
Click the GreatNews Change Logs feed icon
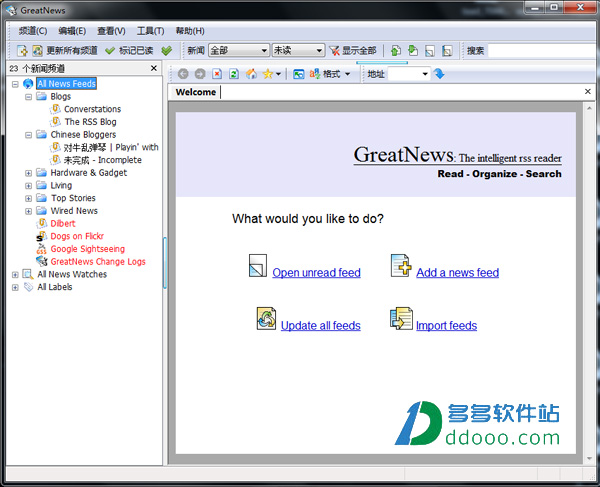click(41, 262)
